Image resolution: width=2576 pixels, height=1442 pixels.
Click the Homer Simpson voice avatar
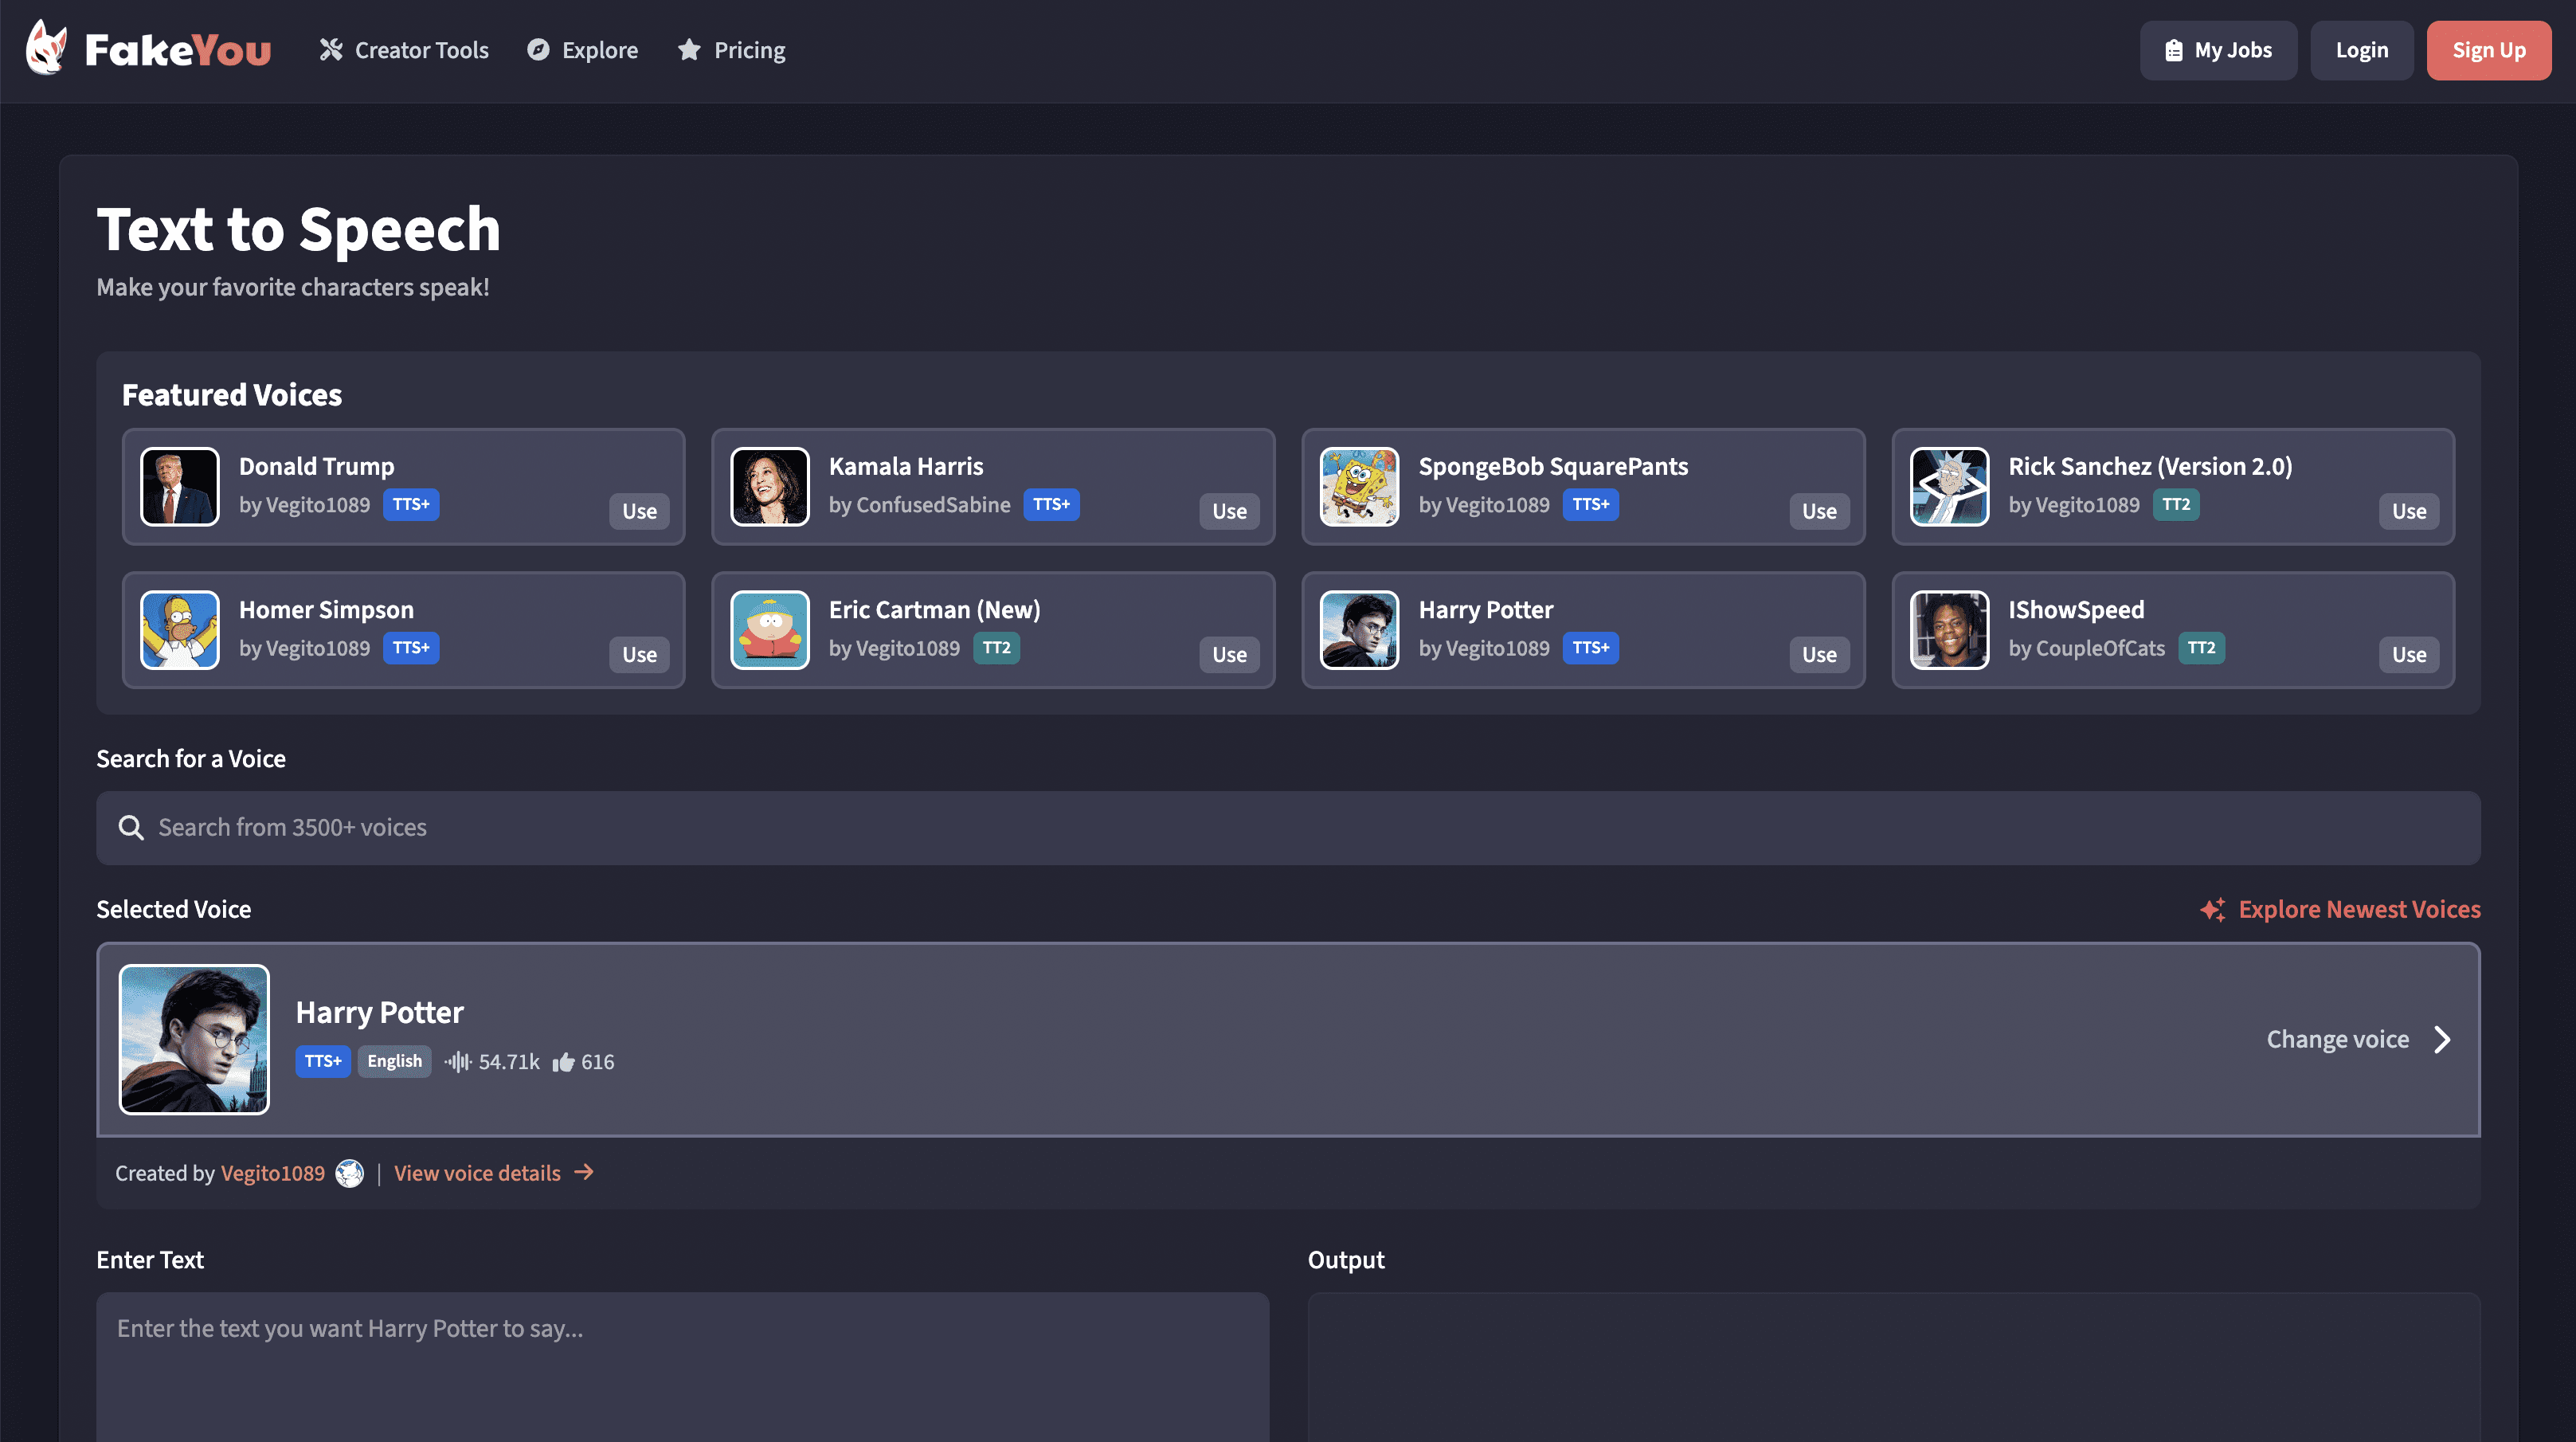pos(180,631)
